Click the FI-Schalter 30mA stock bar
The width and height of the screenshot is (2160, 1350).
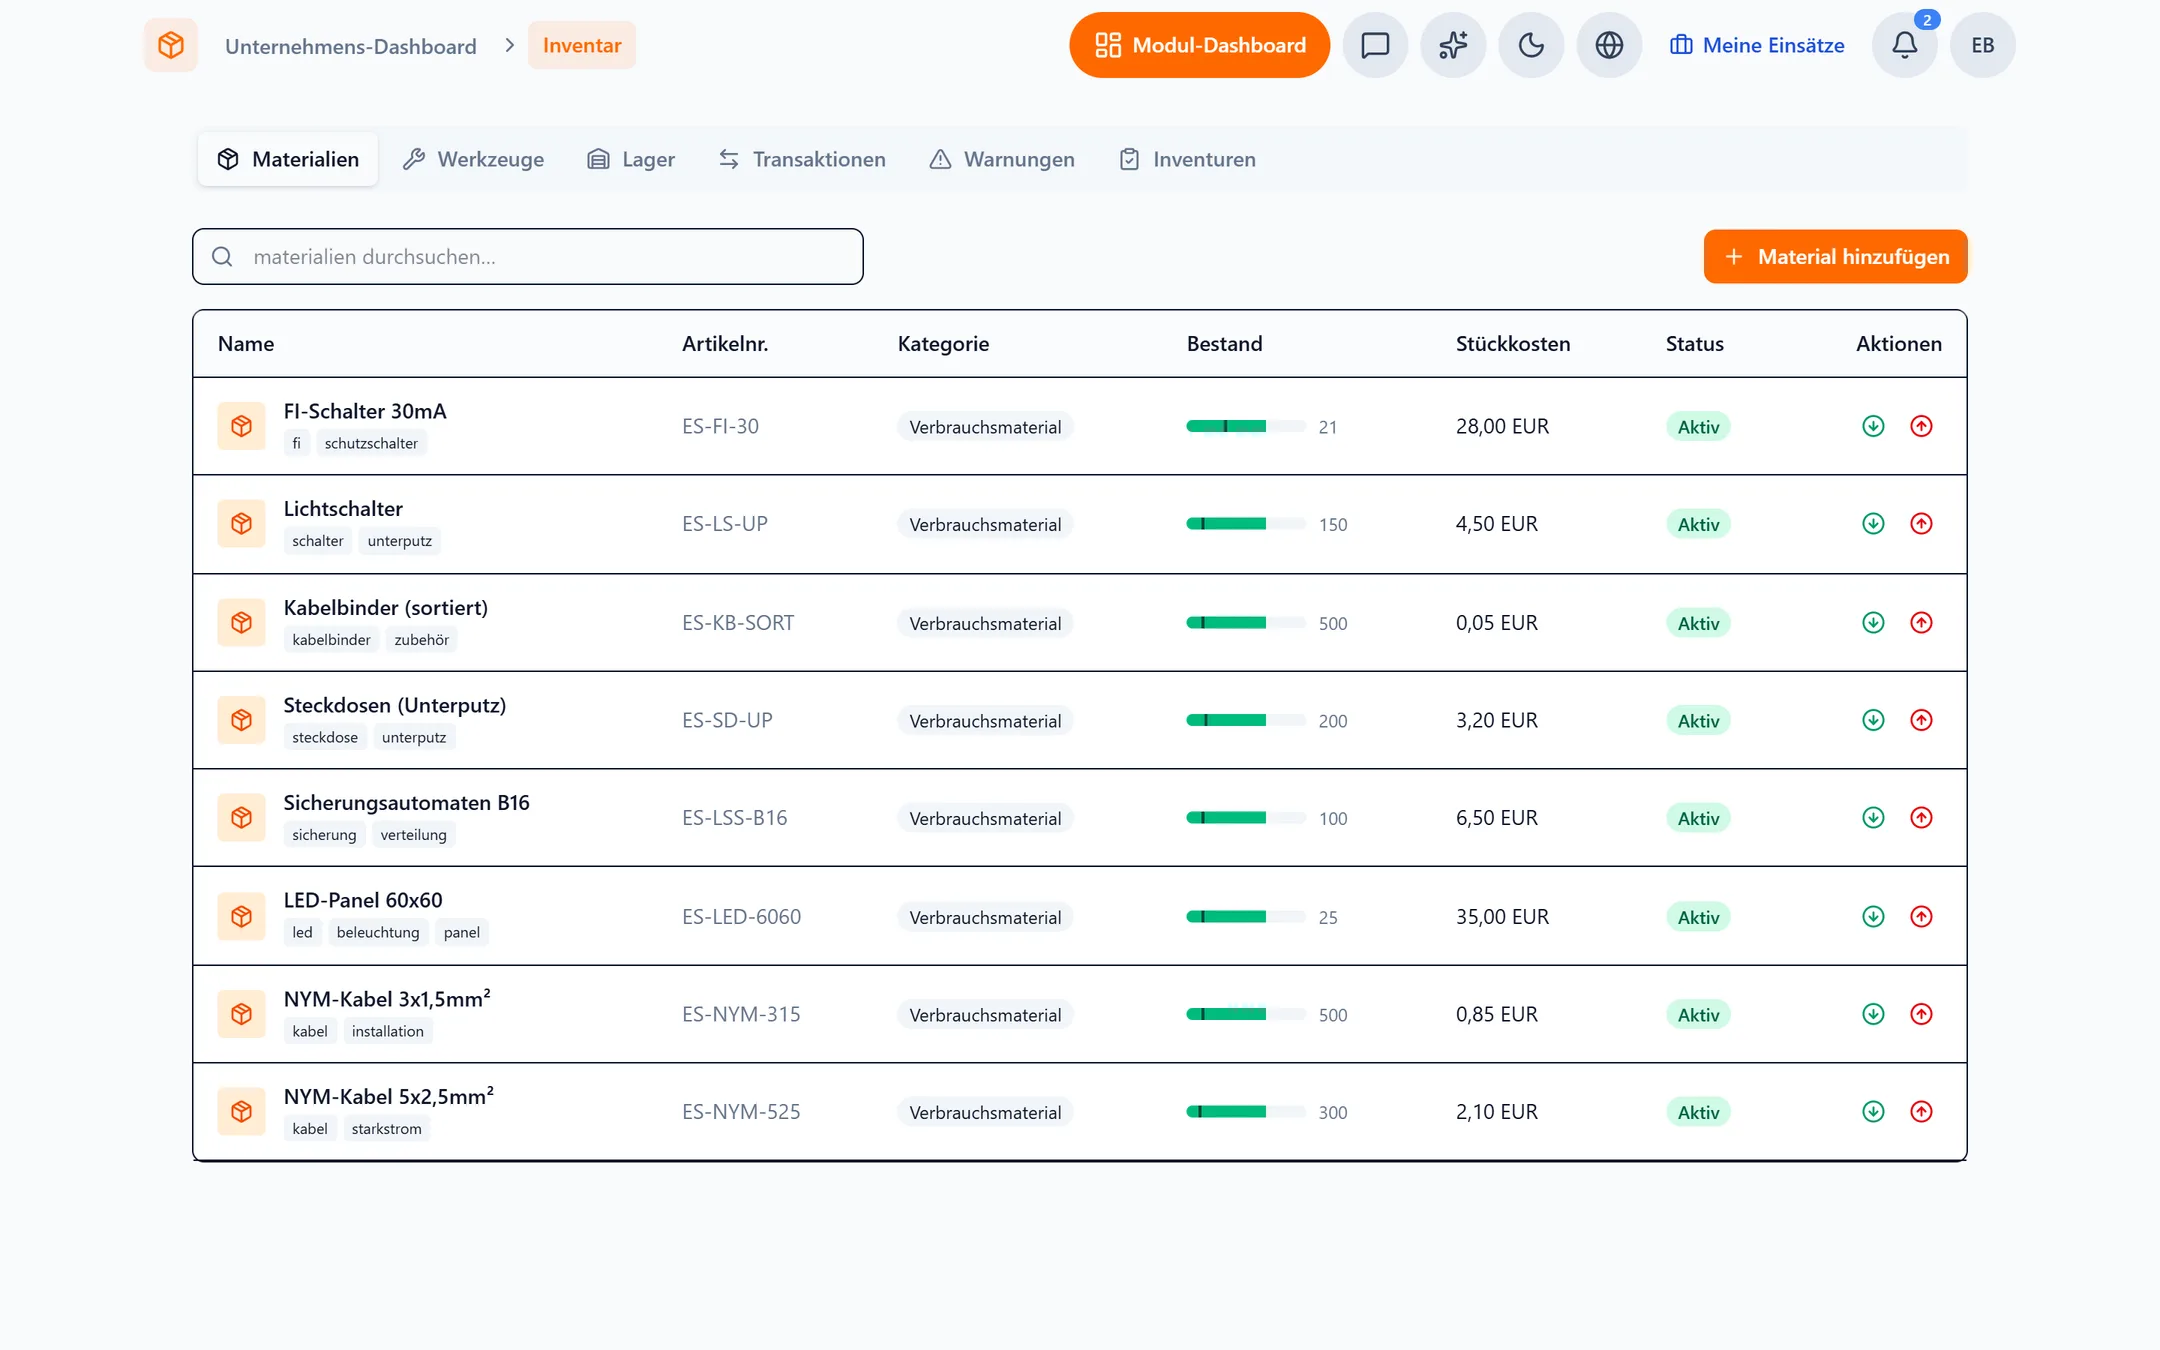coord(1245,427)
